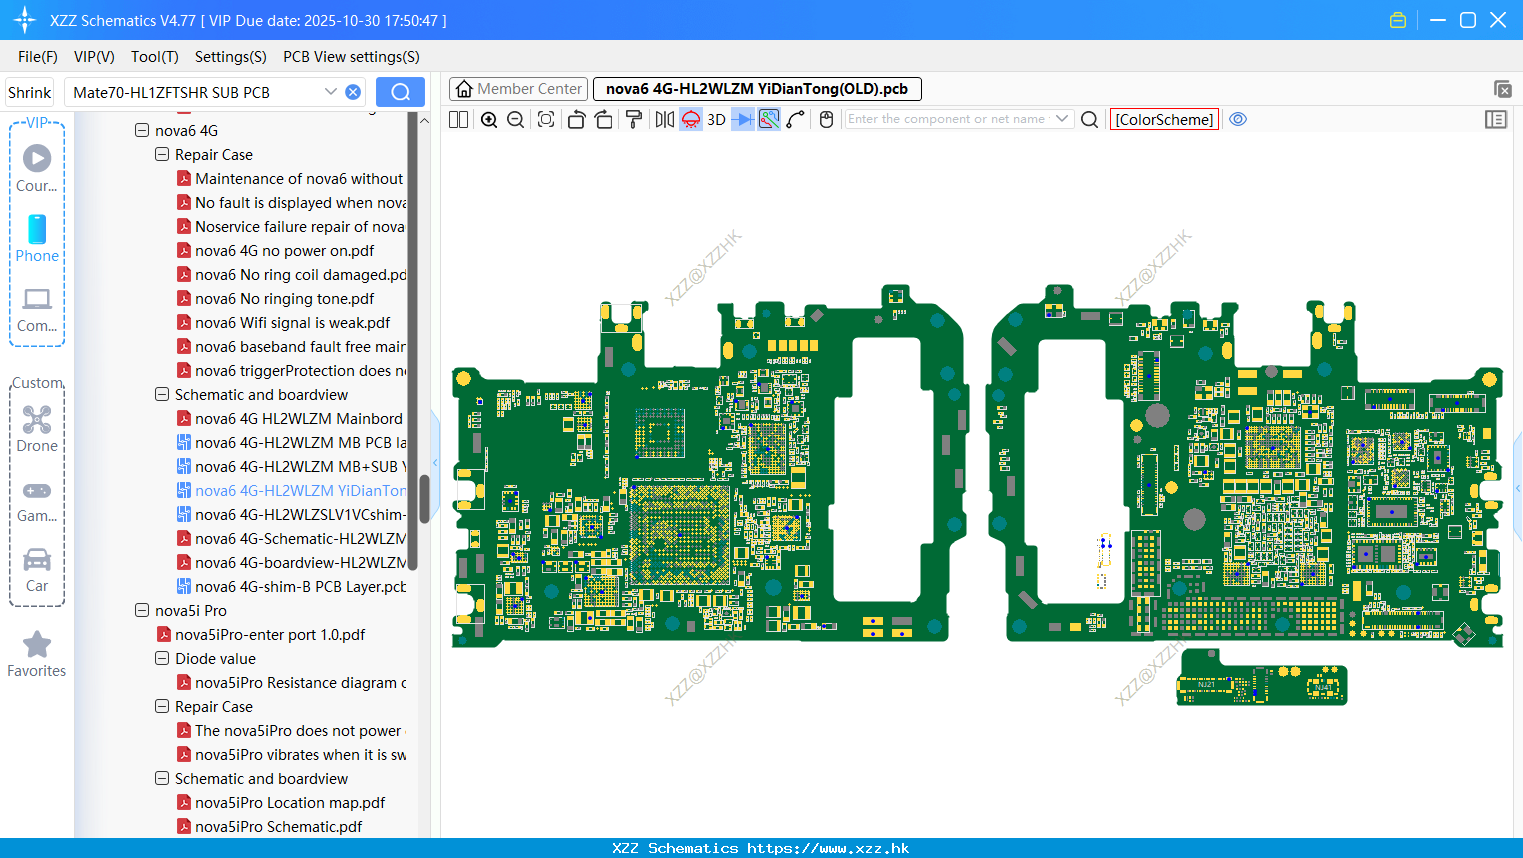Open nova5iPro Location map.pdf
Viewport: 1523px width, 858px height.
click(290, 803)
